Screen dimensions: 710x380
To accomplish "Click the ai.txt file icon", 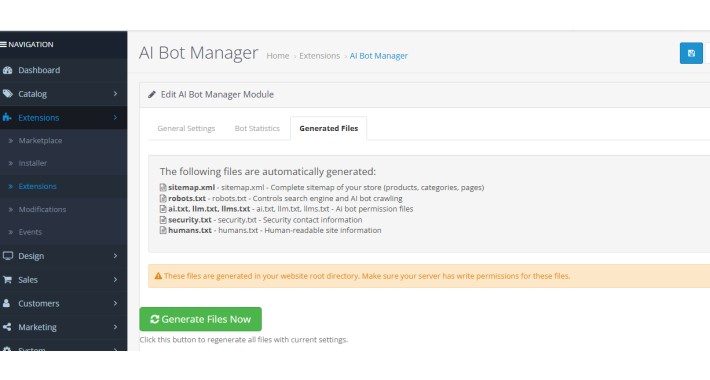I will [163, 209].
